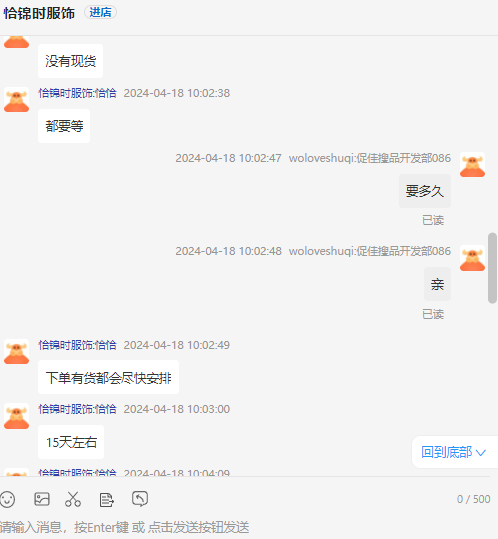Click the 没有现货 message bubble
This screenshot has width=498, height=539.
pyautogui.click(x=70, y=61)
